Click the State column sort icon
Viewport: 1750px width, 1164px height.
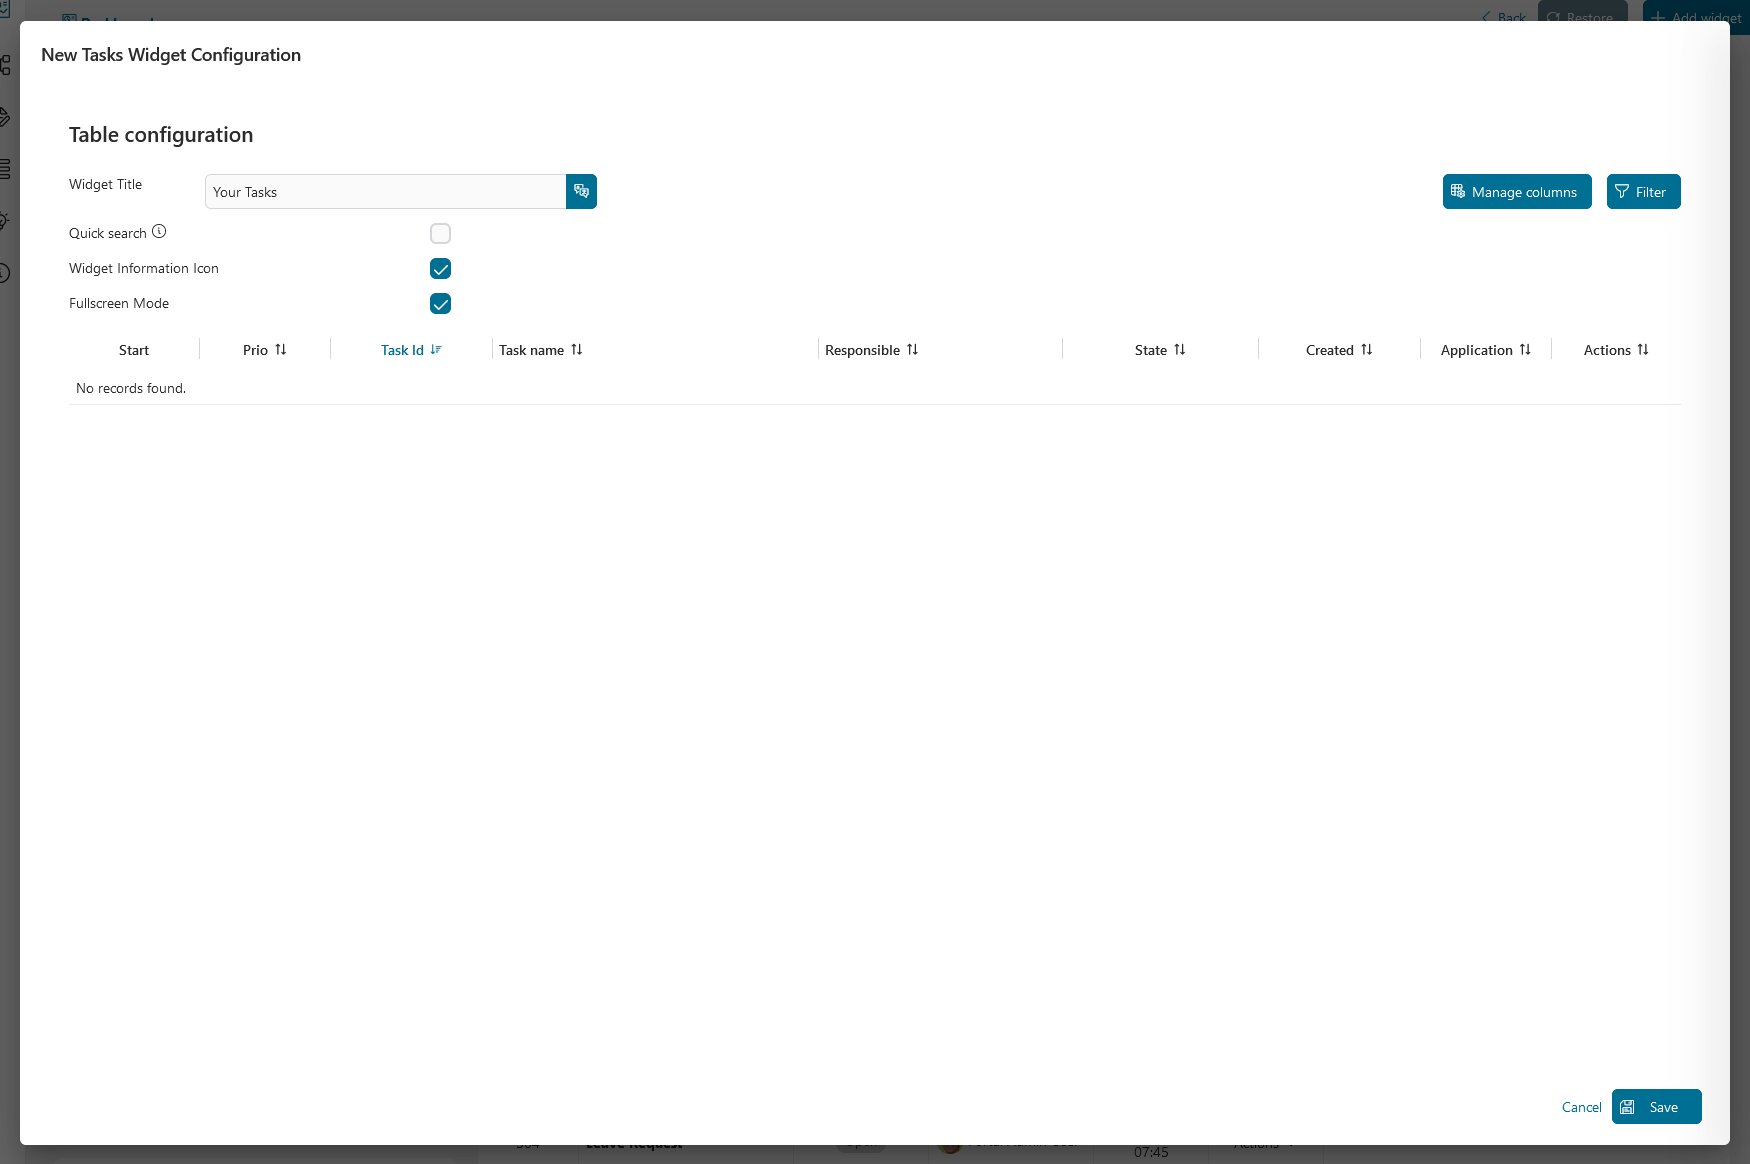click(x=1180, y=350)
